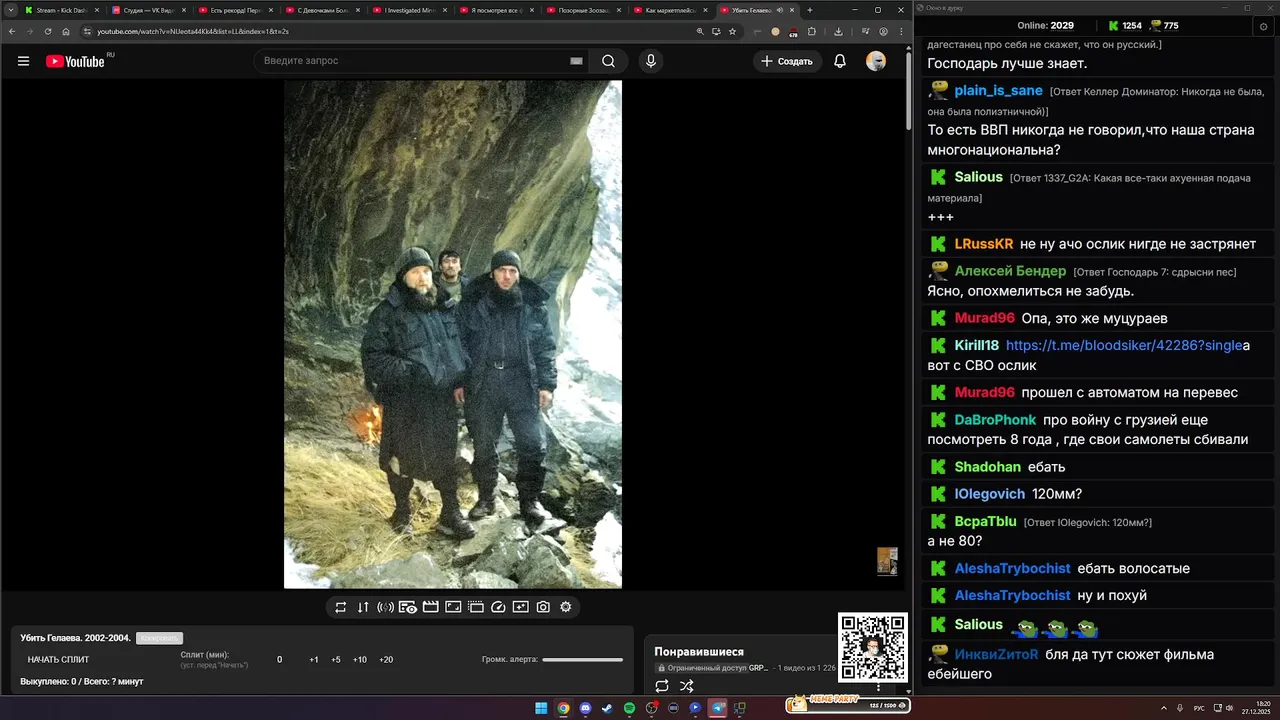Click the up-down arrows icon in player toolbar
Viewport: 1280px width, 720px height.
pos(363,607)
